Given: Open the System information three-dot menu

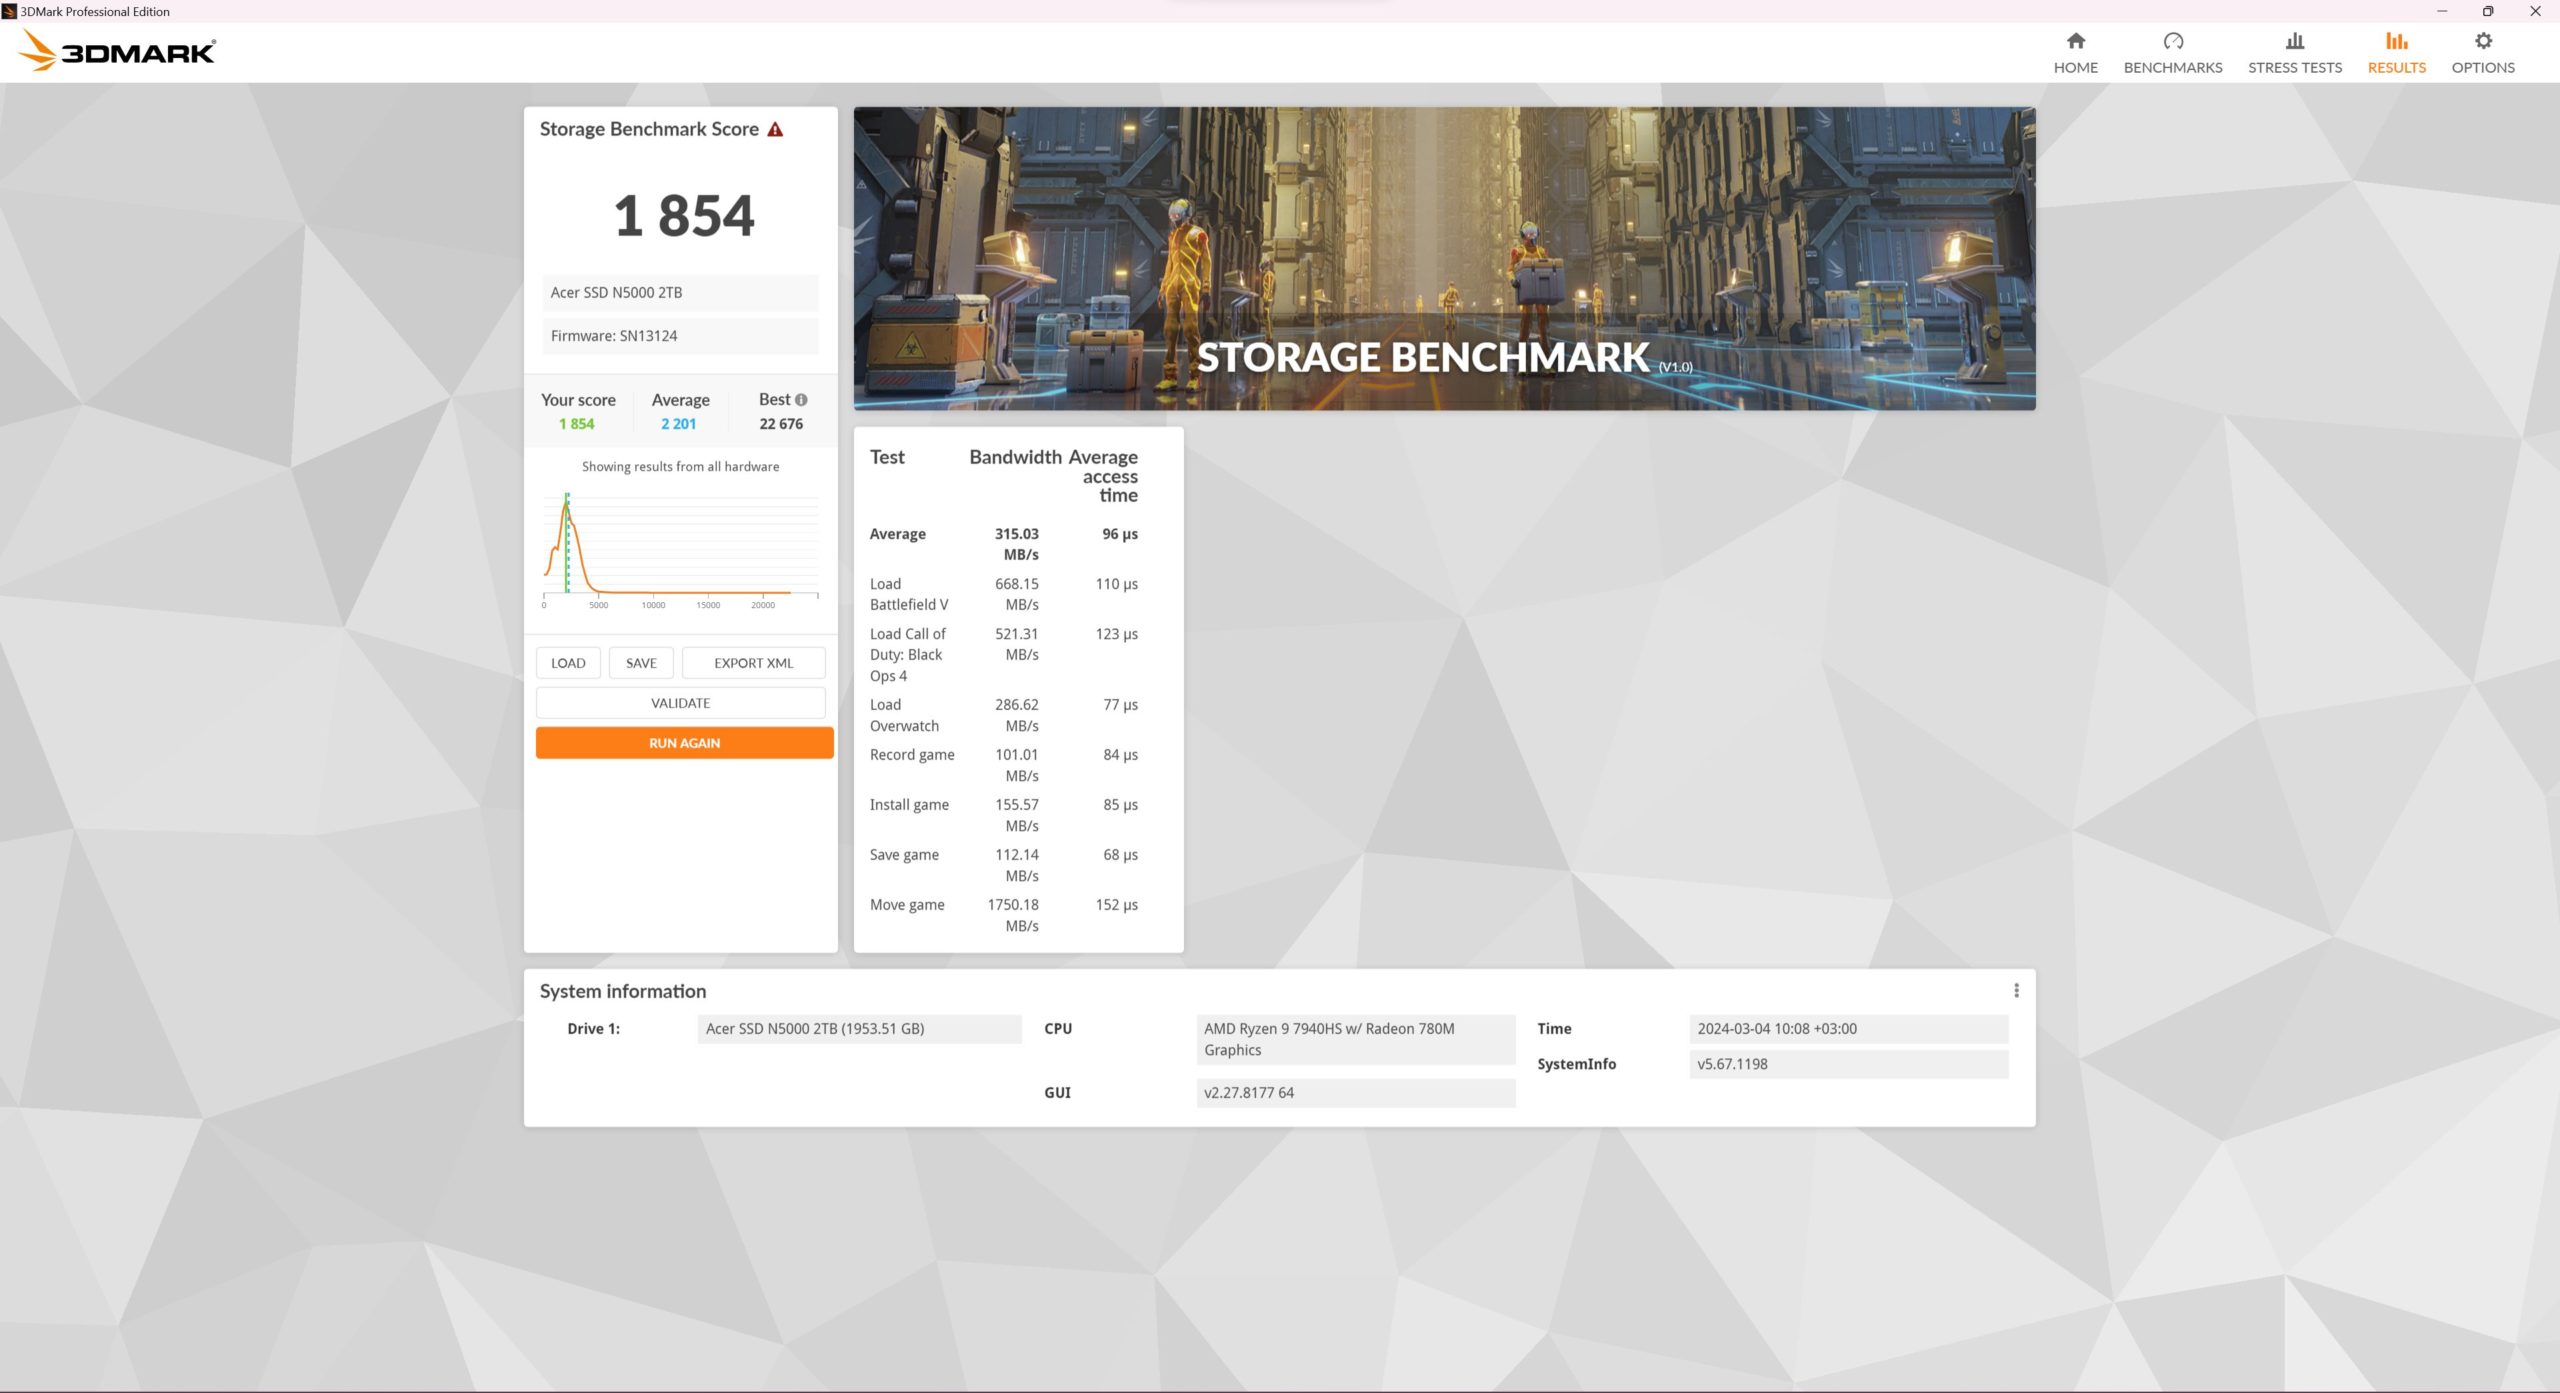Looking at the screenshot, I should coord(2015,990).
